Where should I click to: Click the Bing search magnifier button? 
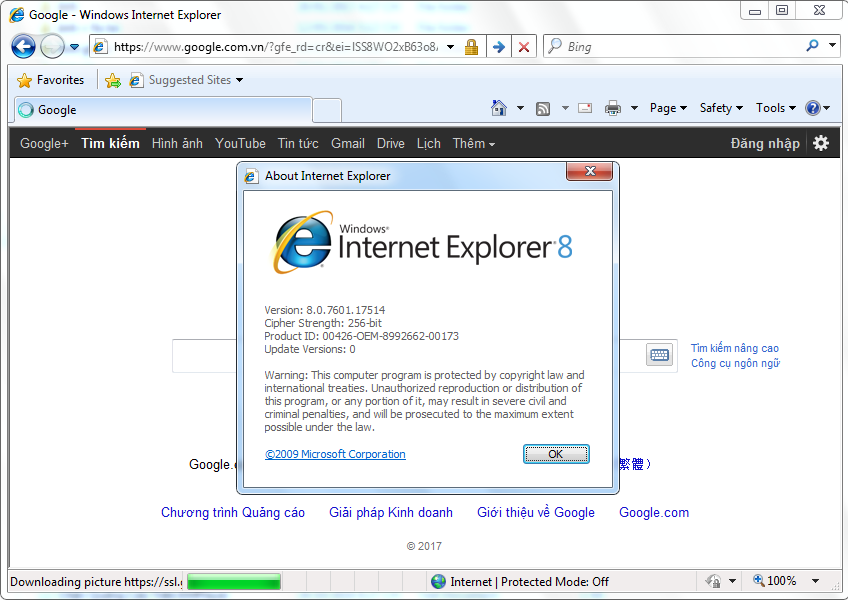[x=812, y=46]
